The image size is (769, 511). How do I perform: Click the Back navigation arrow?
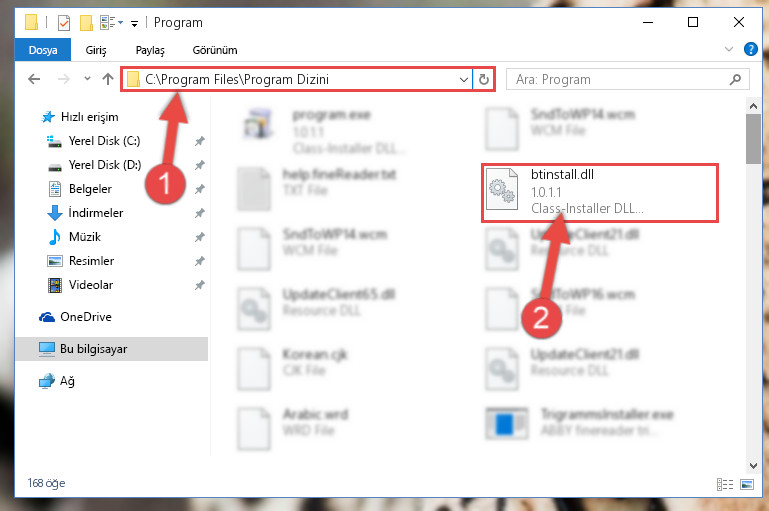(34, 79)
